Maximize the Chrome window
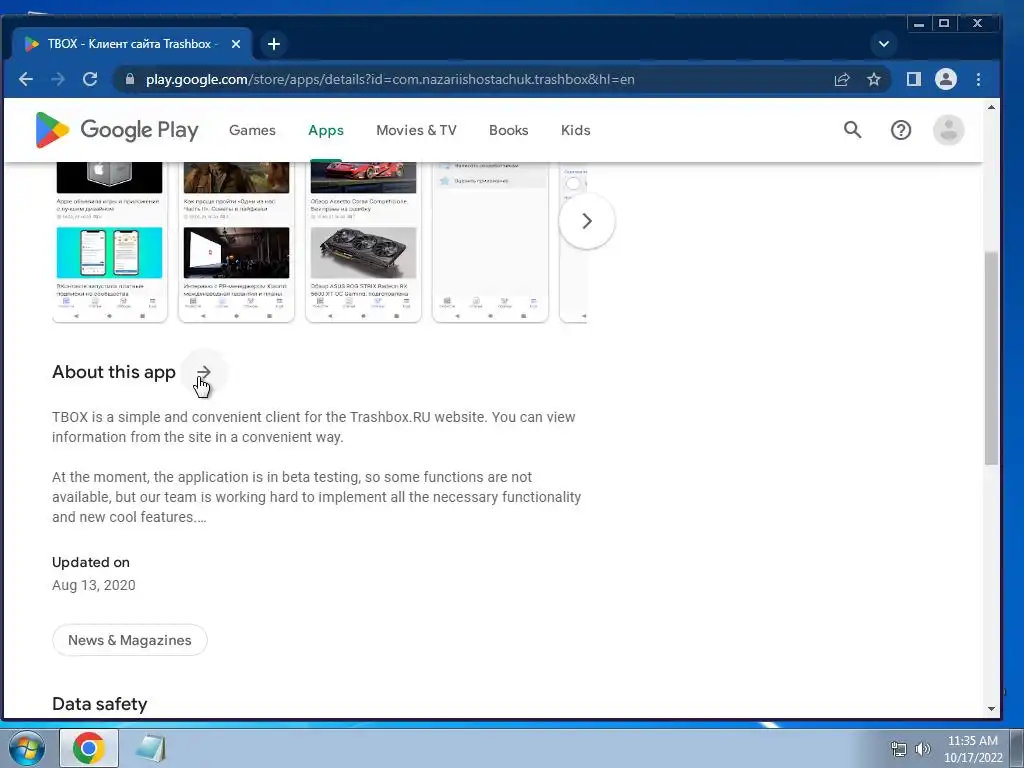1024x768 pixels. pyautogui.click(x=944, y=24)
